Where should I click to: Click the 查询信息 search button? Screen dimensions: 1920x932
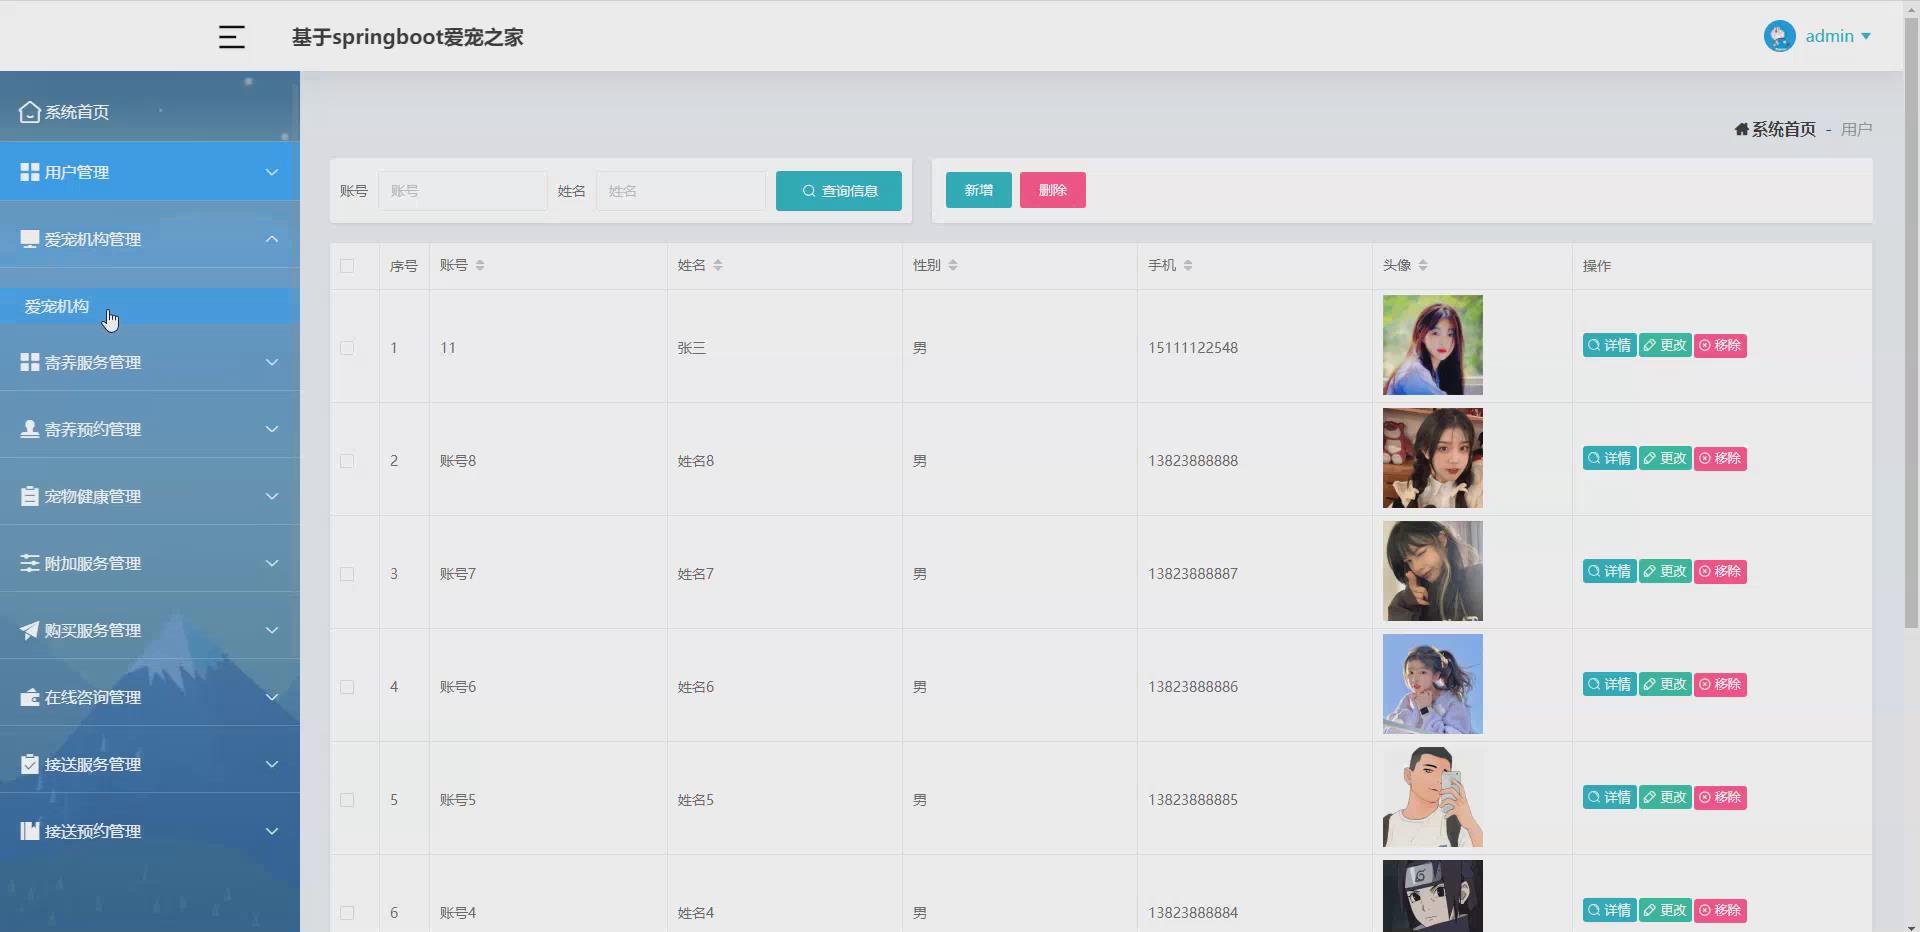coord(839,191)
